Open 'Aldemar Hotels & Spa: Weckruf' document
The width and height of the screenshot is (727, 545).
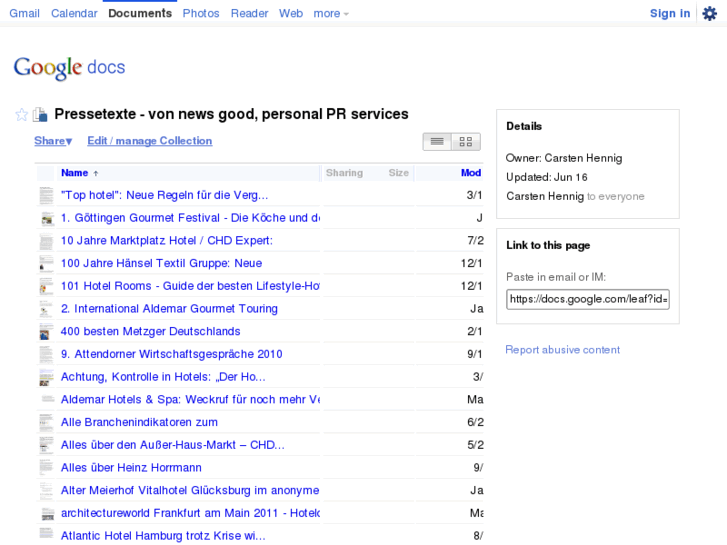190,400
